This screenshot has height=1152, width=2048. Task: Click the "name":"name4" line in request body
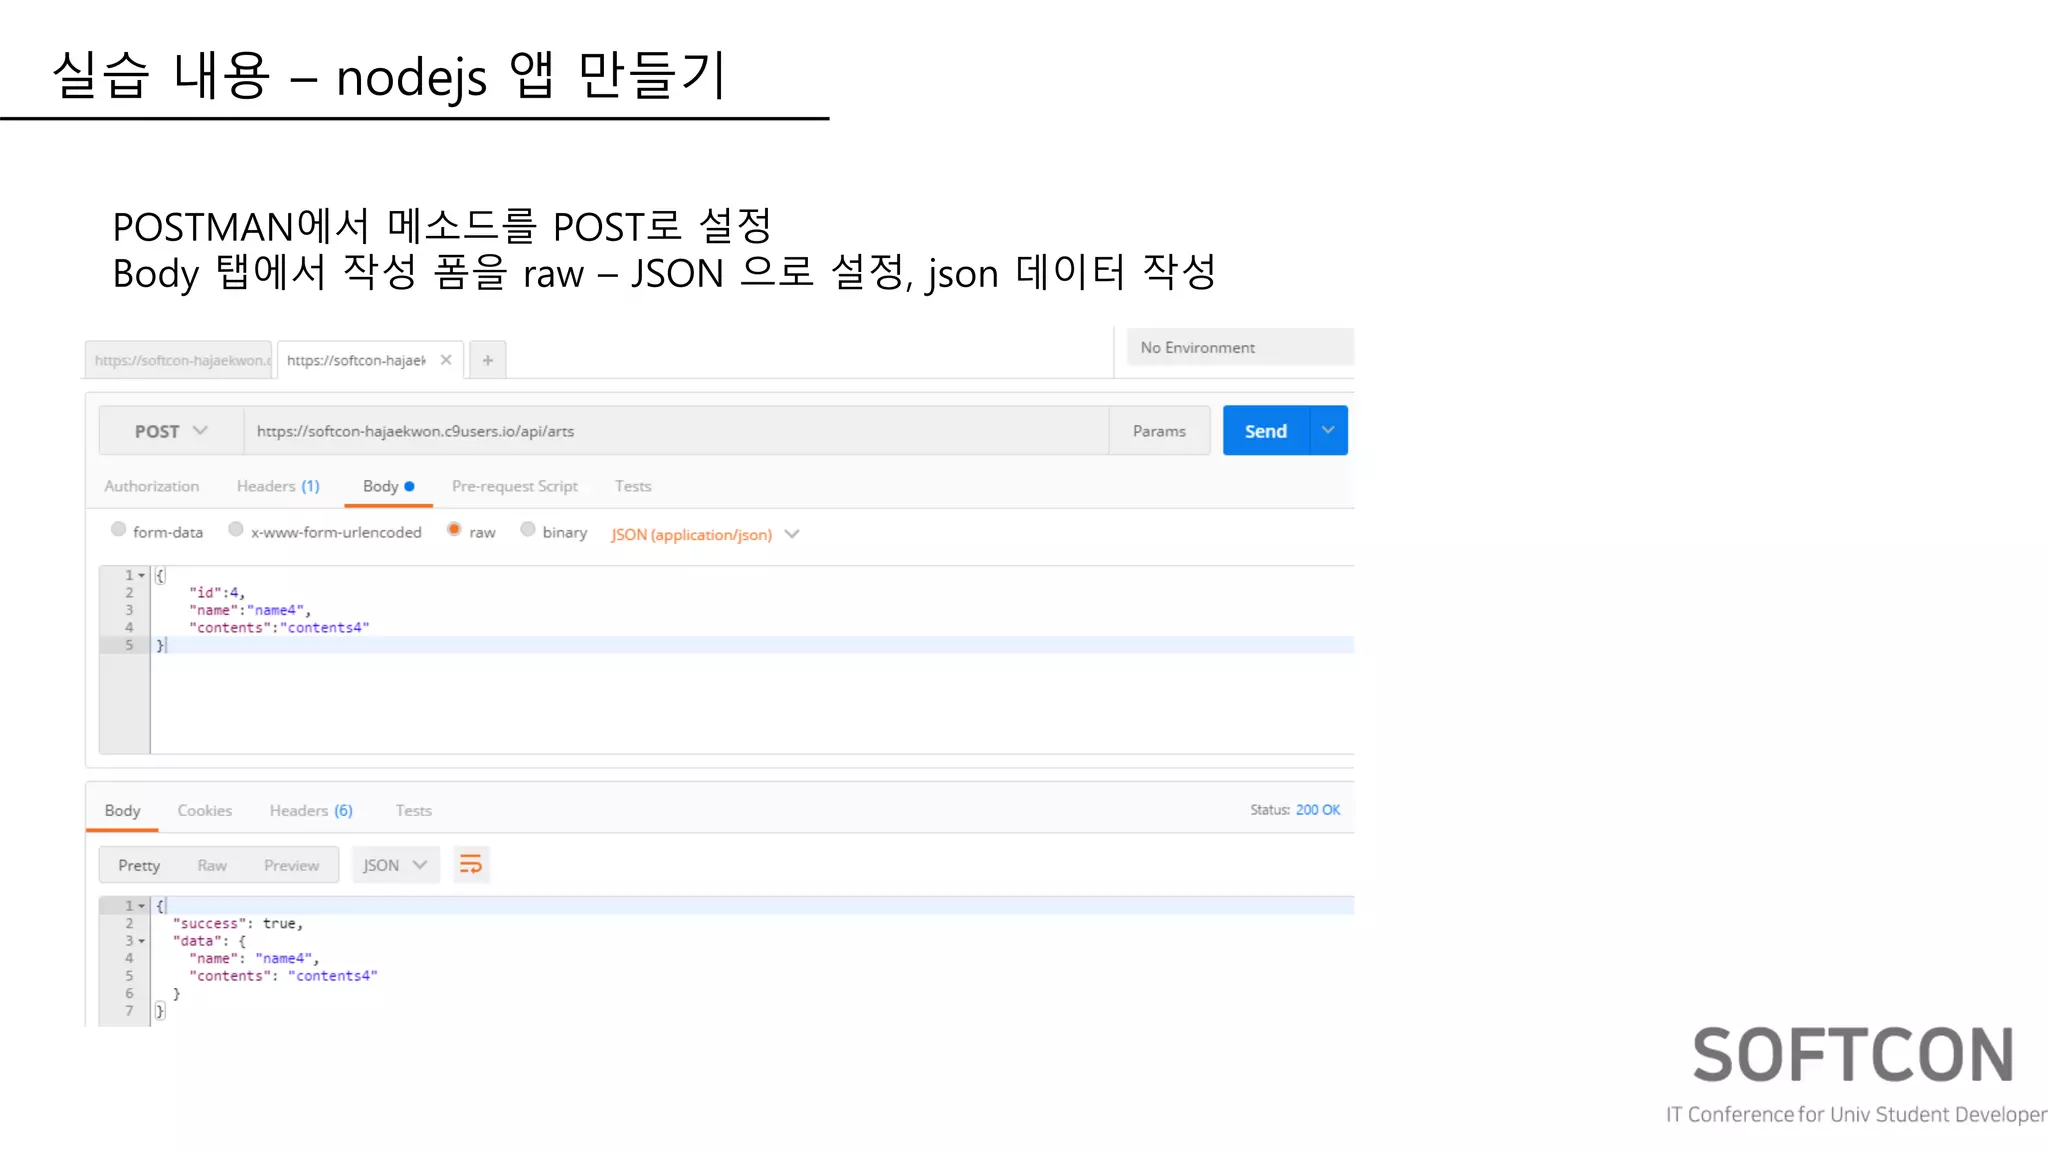coord(250,610)
